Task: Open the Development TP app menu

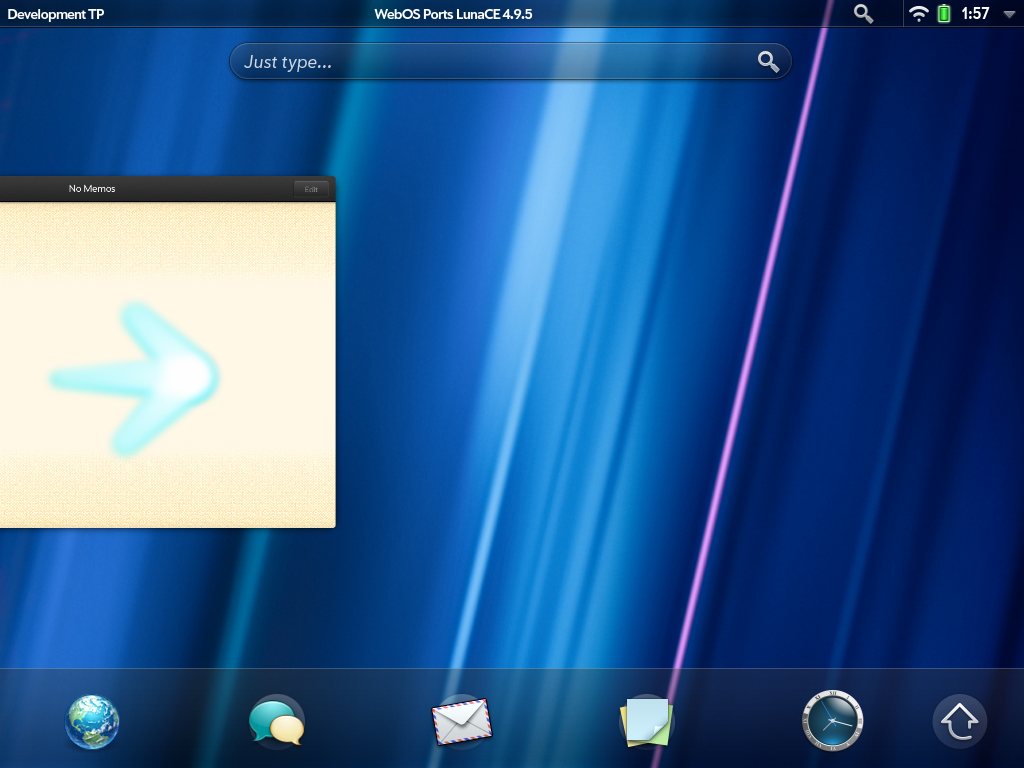Action: coord(55,14)
